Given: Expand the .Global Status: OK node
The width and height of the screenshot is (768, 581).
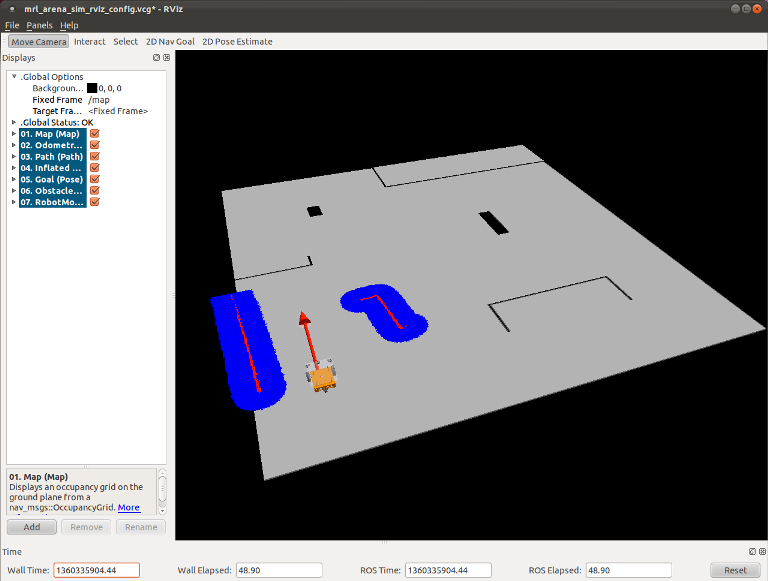Looking at the screenshot, I should (x=14, y=122).
